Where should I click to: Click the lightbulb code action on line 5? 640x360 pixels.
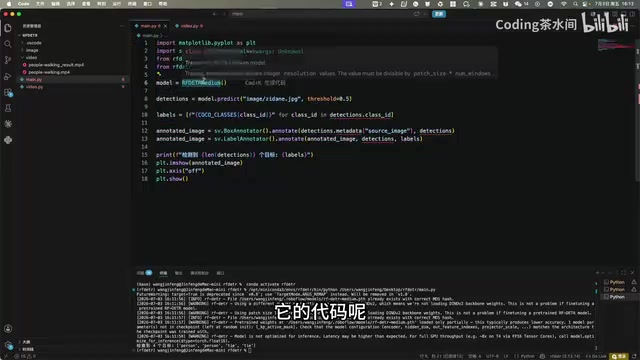pyautogui.click(x=159, y=74)
